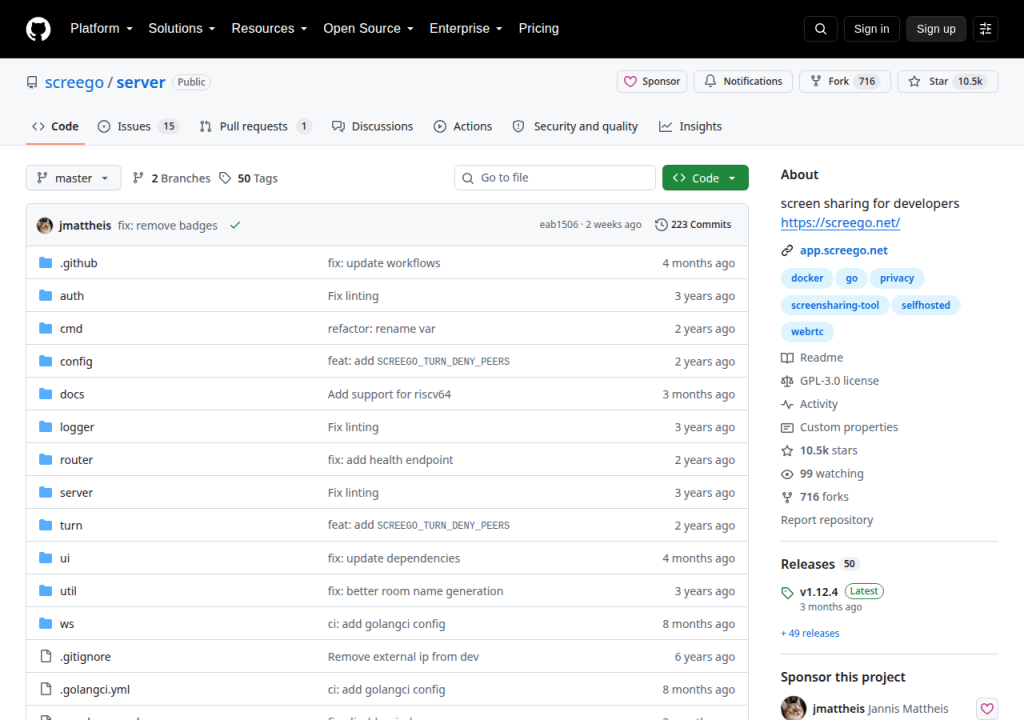Click the repository icon beside screego
The image size is (1024, 720).
pyautogui.click(x=32, y=82)
